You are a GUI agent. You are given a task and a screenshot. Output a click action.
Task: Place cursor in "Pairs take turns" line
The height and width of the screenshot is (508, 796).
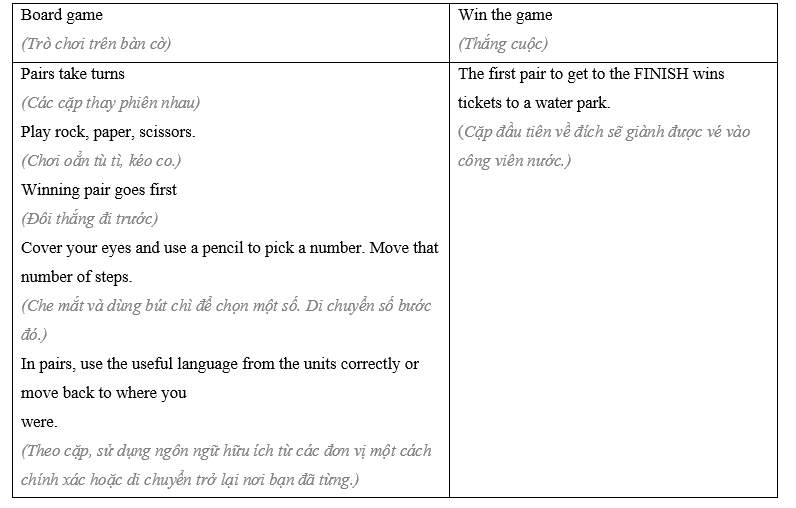pos(73,74)
